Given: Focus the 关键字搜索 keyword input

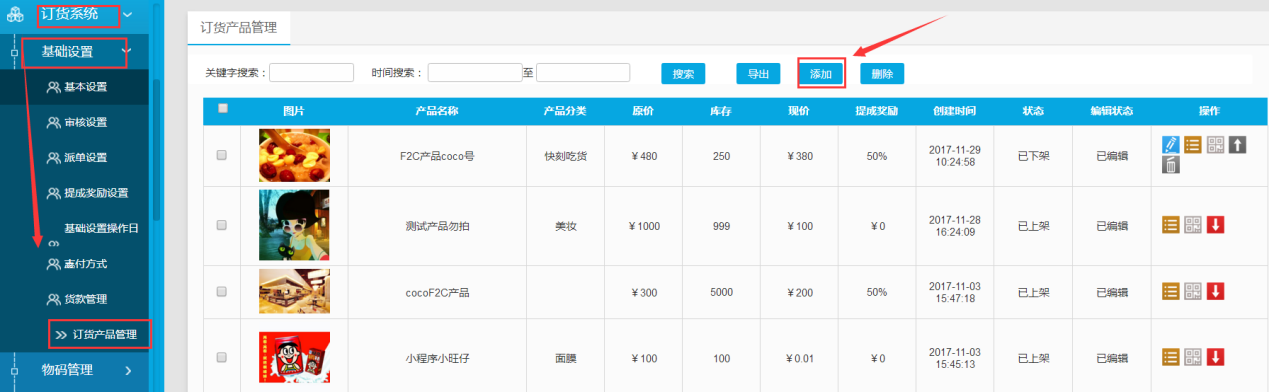Looking at the screenshot, I should coord(311,72).
